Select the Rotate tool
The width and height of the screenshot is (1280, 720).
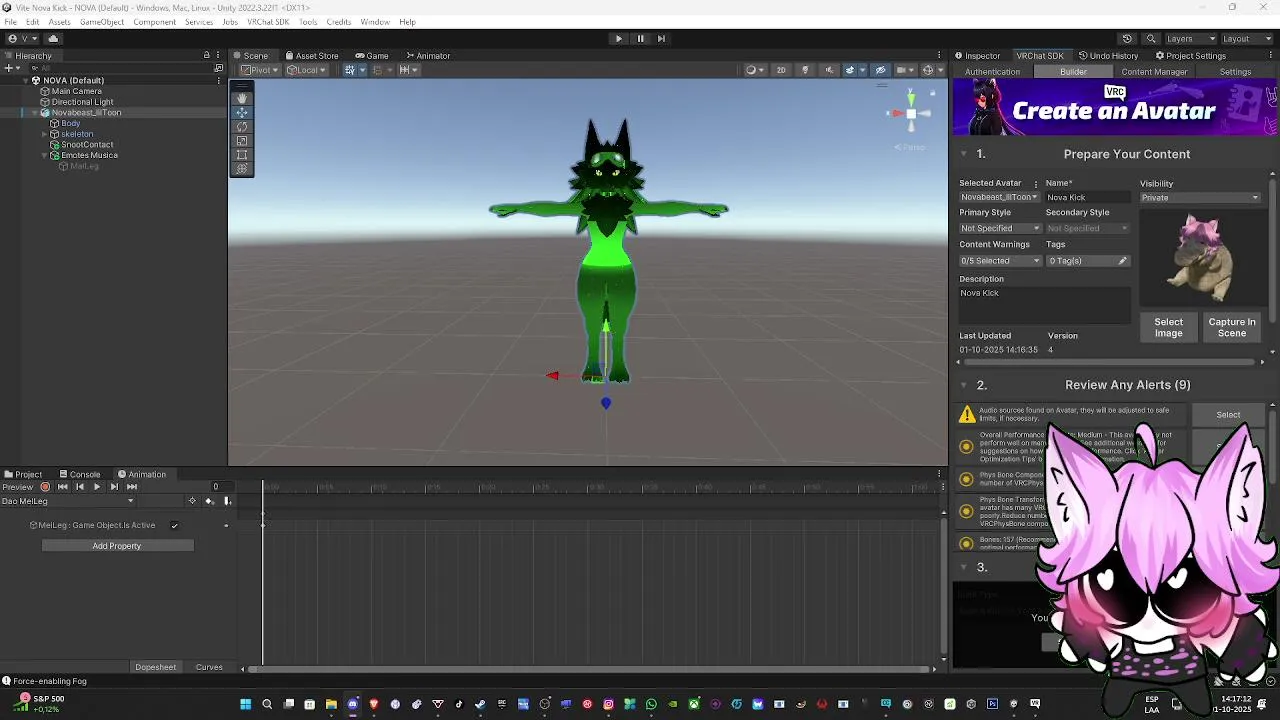click(242, 127)
